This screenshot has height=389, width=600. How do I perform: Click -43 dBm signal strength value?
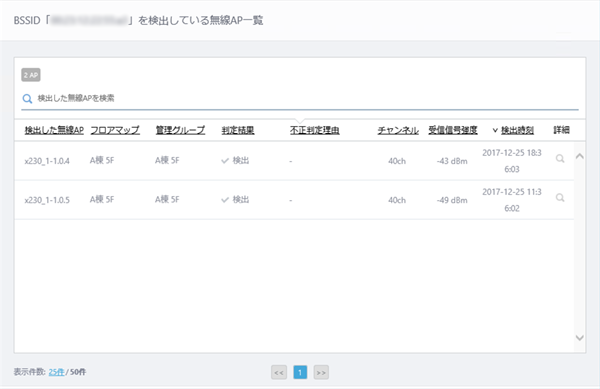pos(452,161)
